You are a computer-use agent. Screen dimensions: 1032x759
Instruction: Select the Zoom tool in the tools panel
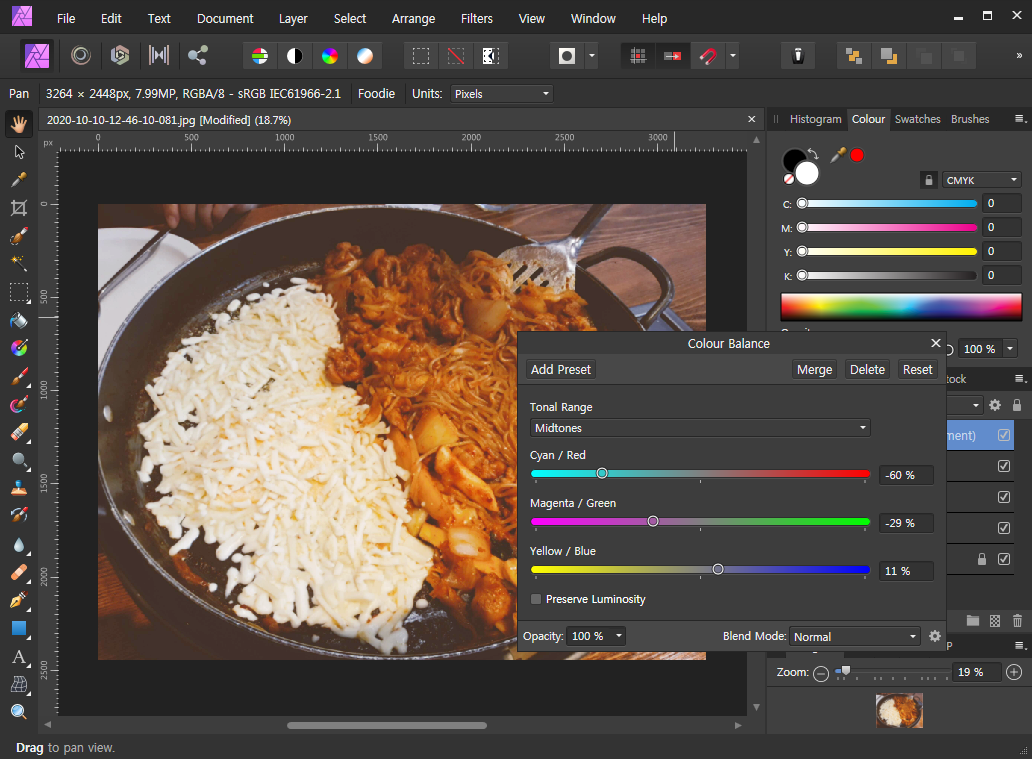point(19,712)
